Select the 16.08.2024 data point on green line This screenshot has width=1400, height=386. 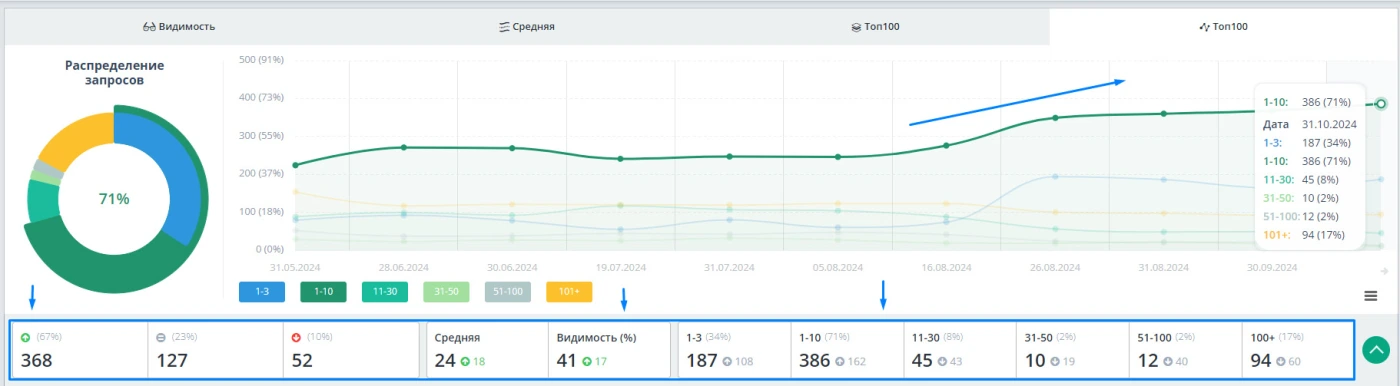click(946, 145)
